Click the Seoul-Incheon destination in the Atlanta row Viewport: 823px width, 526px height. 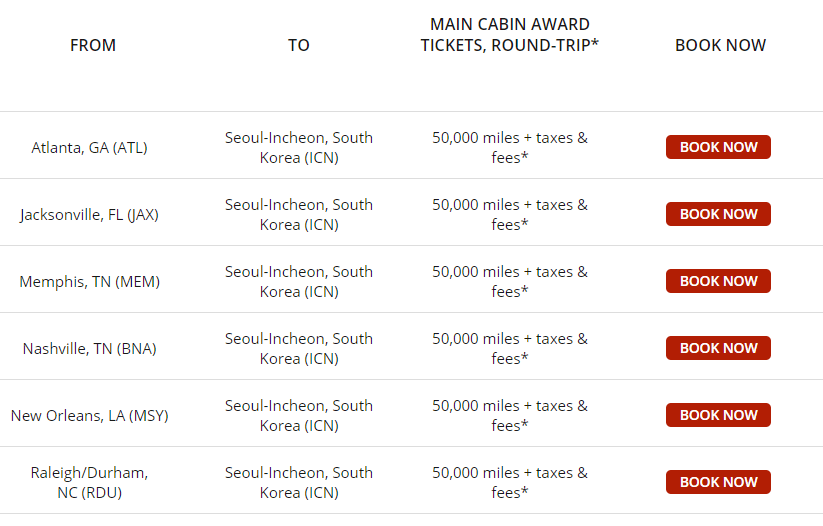click(299, 147)
